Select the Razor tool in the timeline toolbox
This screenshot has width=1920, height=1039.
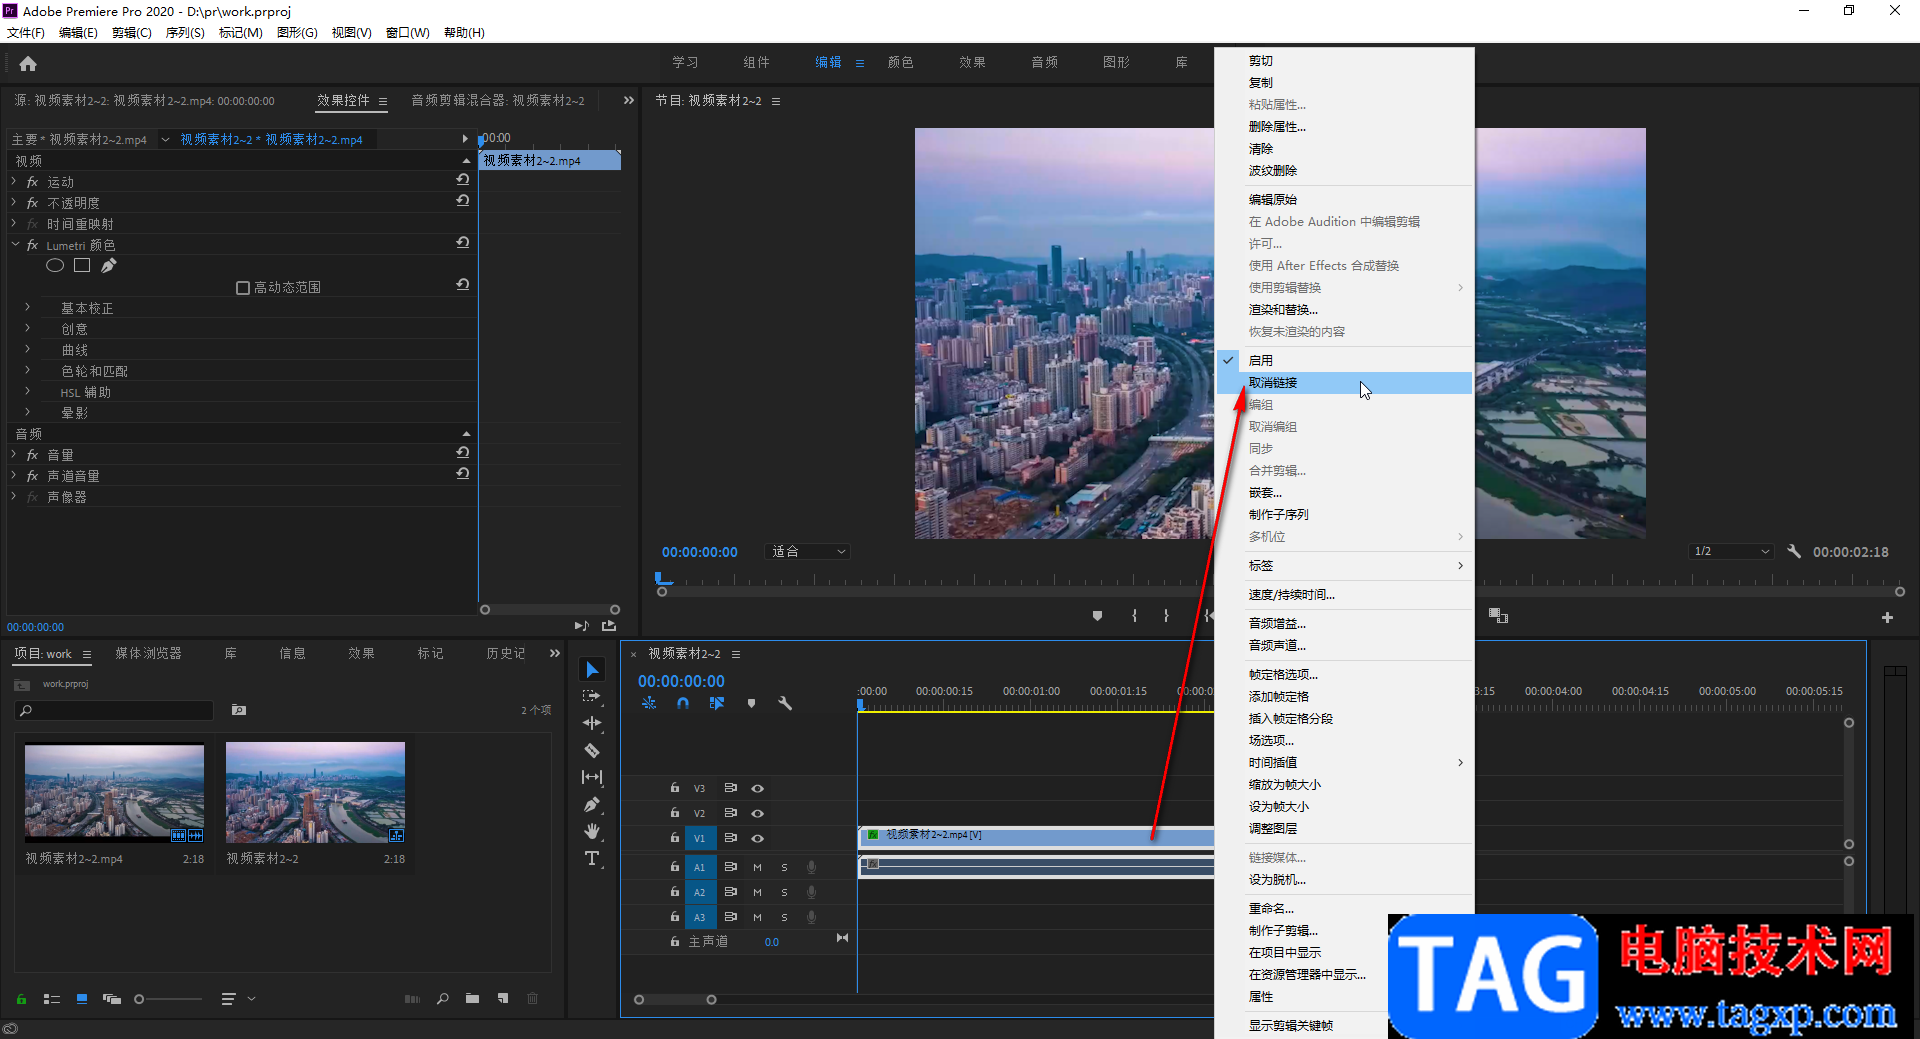tap(592, 750)
